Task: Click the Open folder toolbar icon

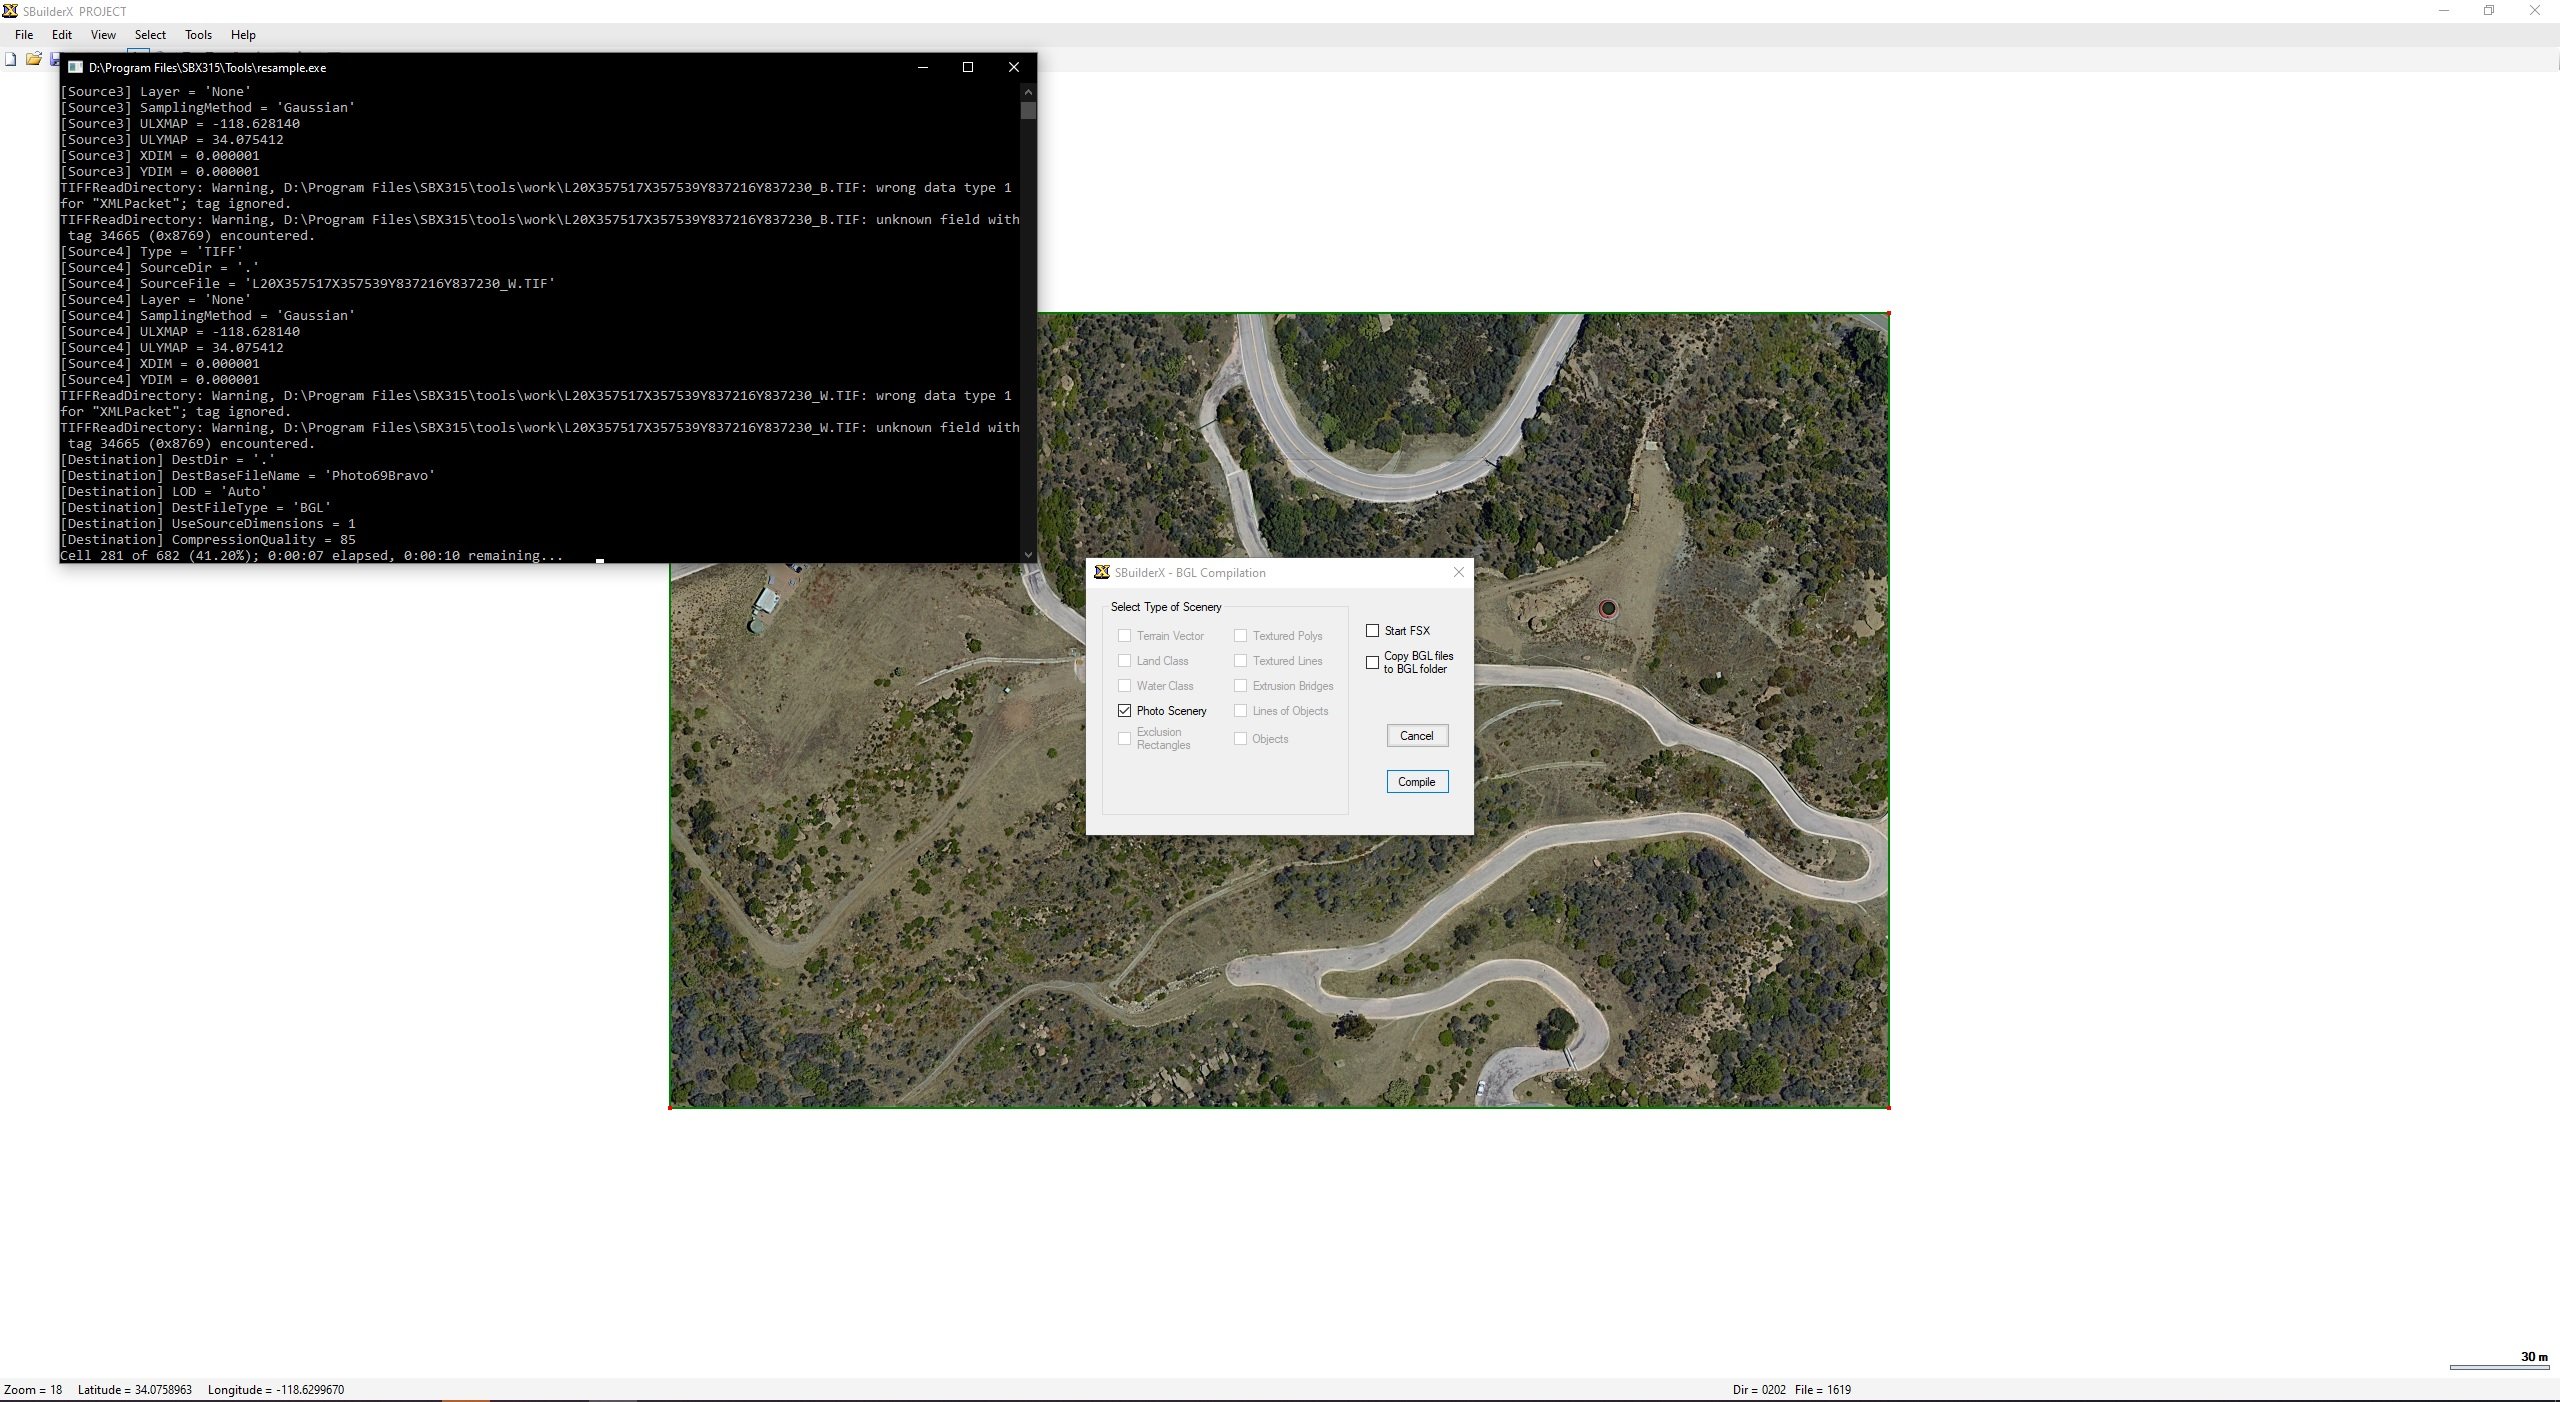Action: pyautogui.click(x=33, y=59)
